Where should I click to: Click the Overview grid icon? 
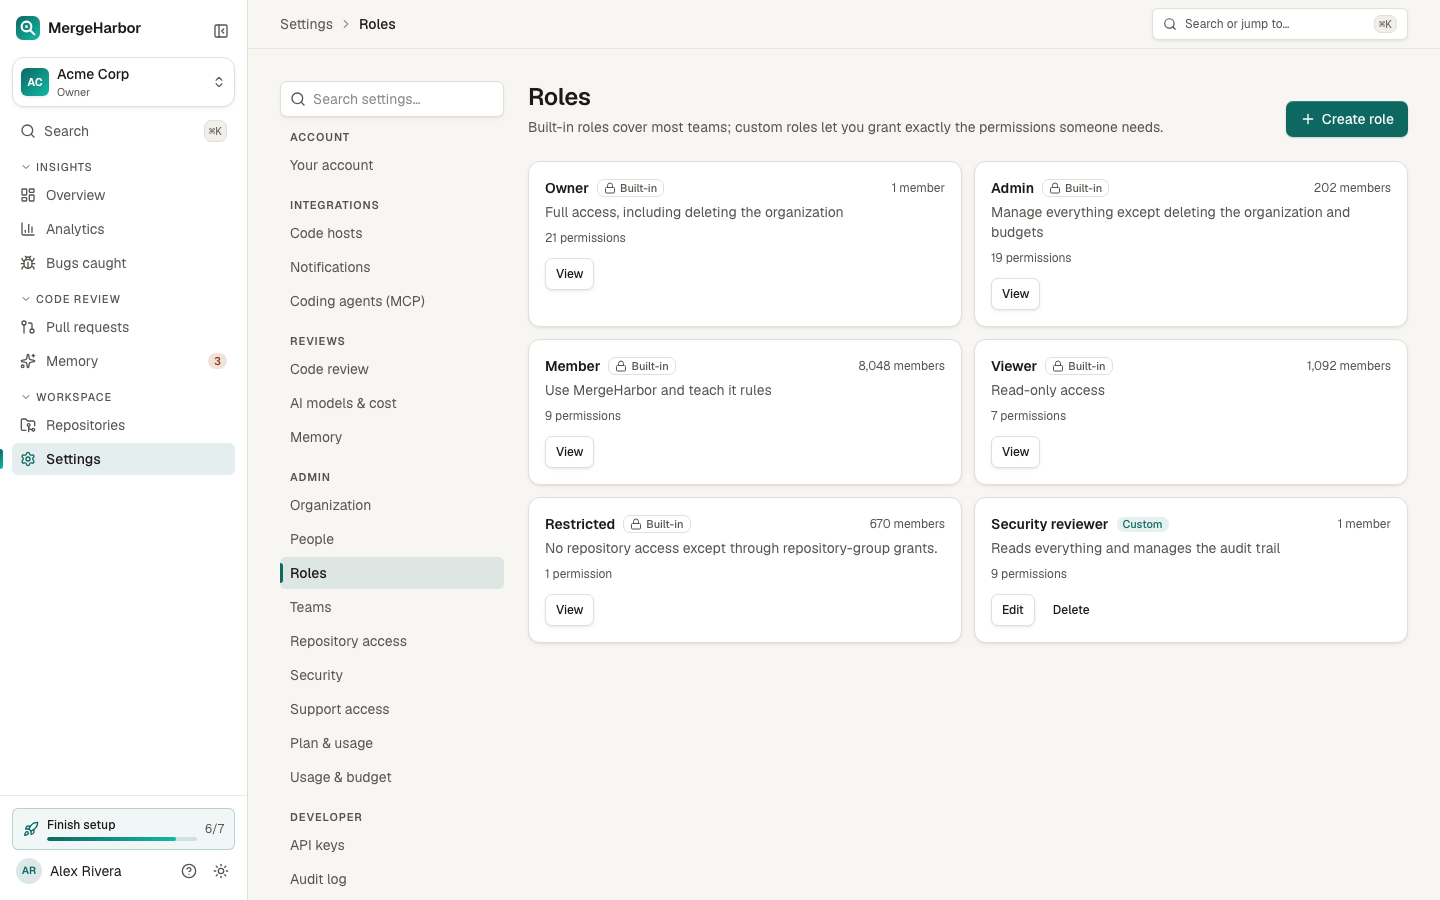point(28,195)
